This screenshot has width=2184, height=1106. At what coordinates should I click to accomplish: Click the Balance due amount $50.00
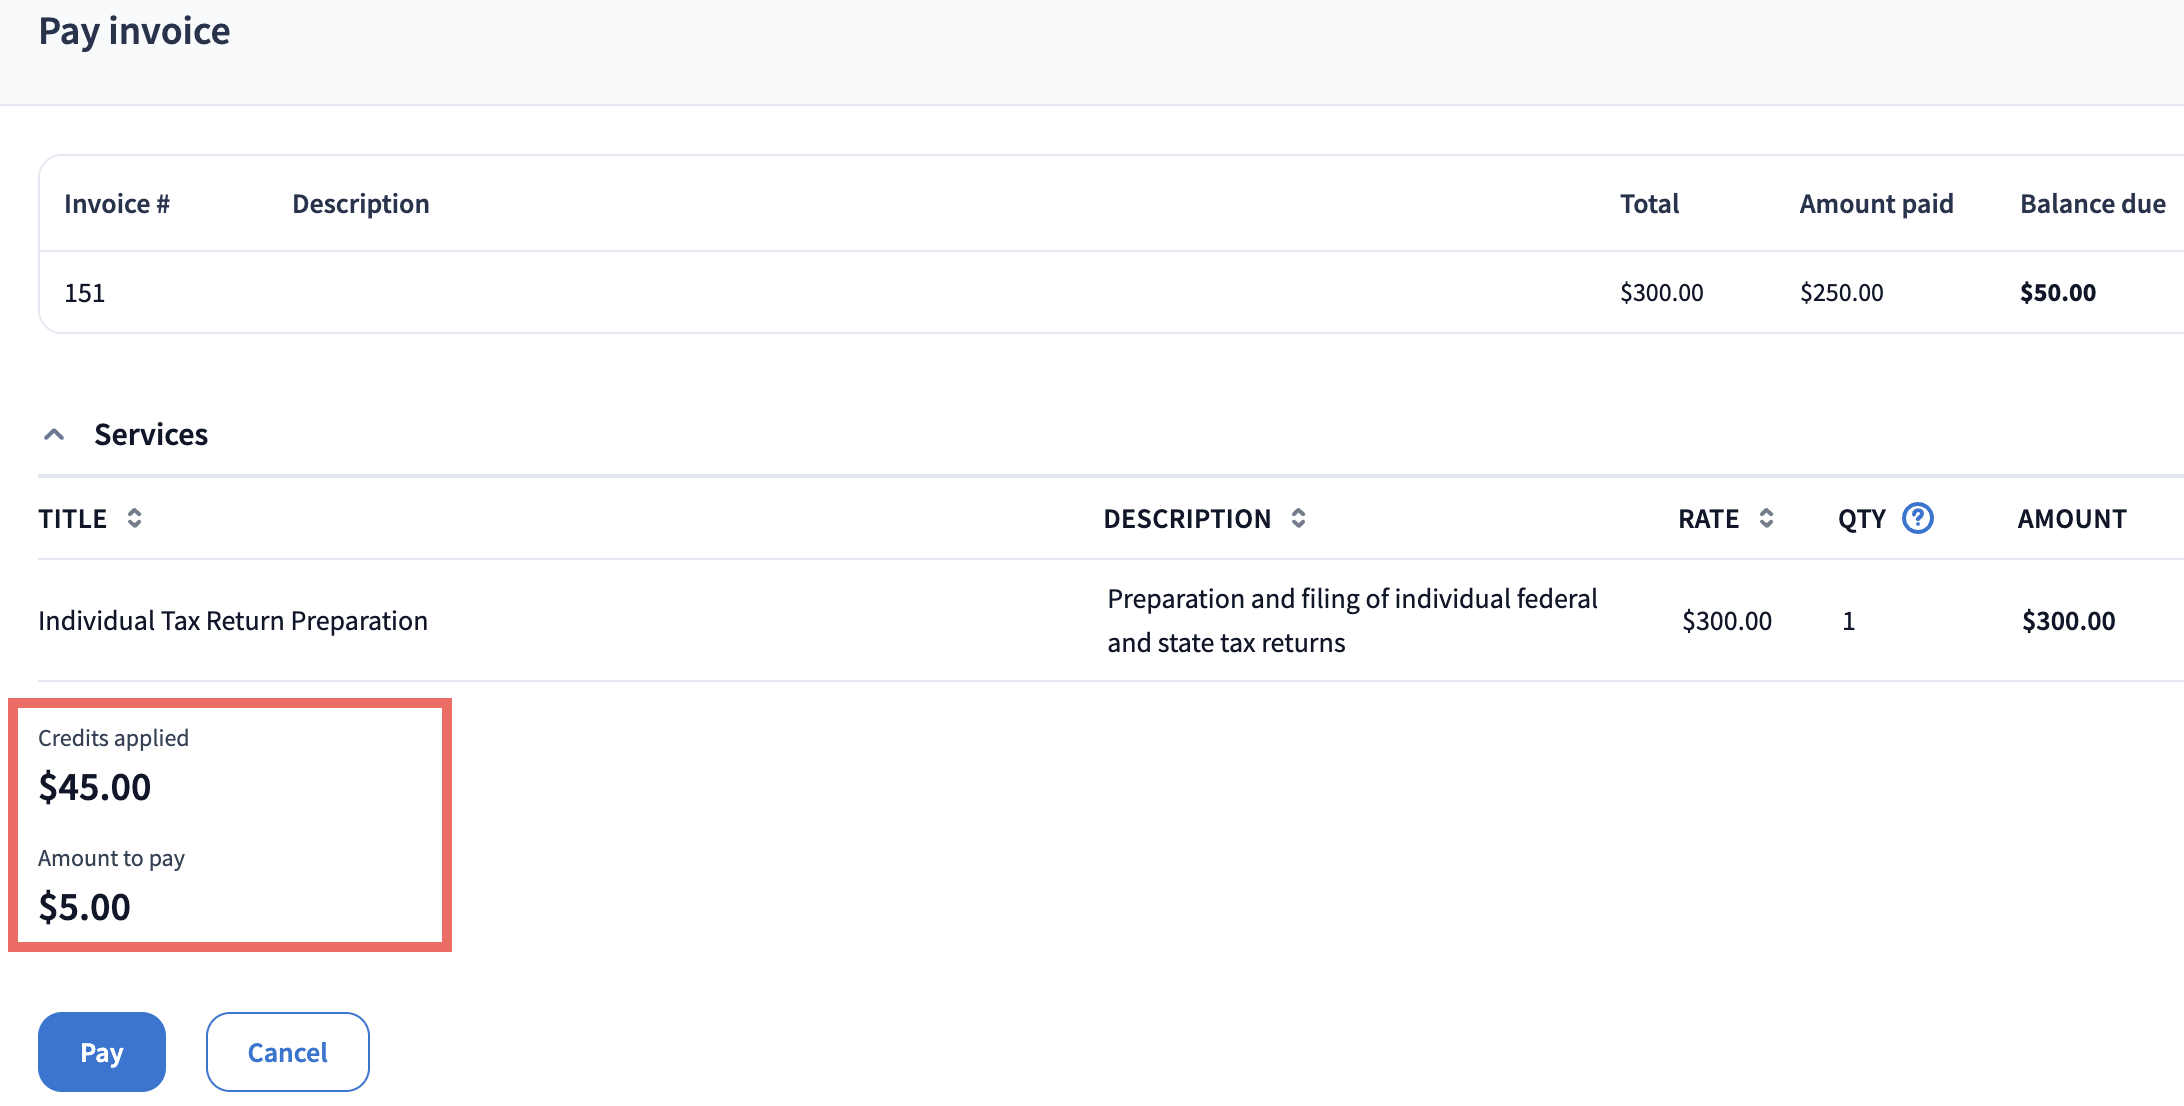(x=2057, y=293)
